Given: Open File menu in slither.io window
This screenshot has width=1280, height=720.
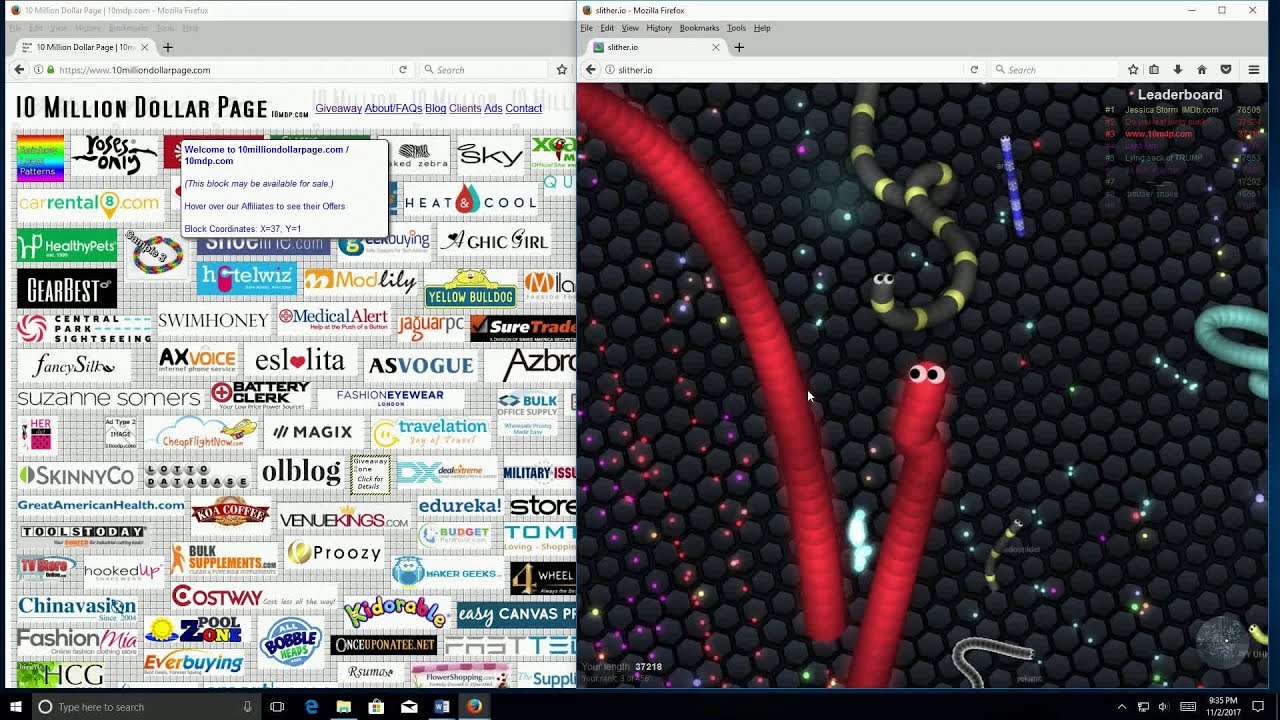Looking at the screenshot, I should [587, 28].
